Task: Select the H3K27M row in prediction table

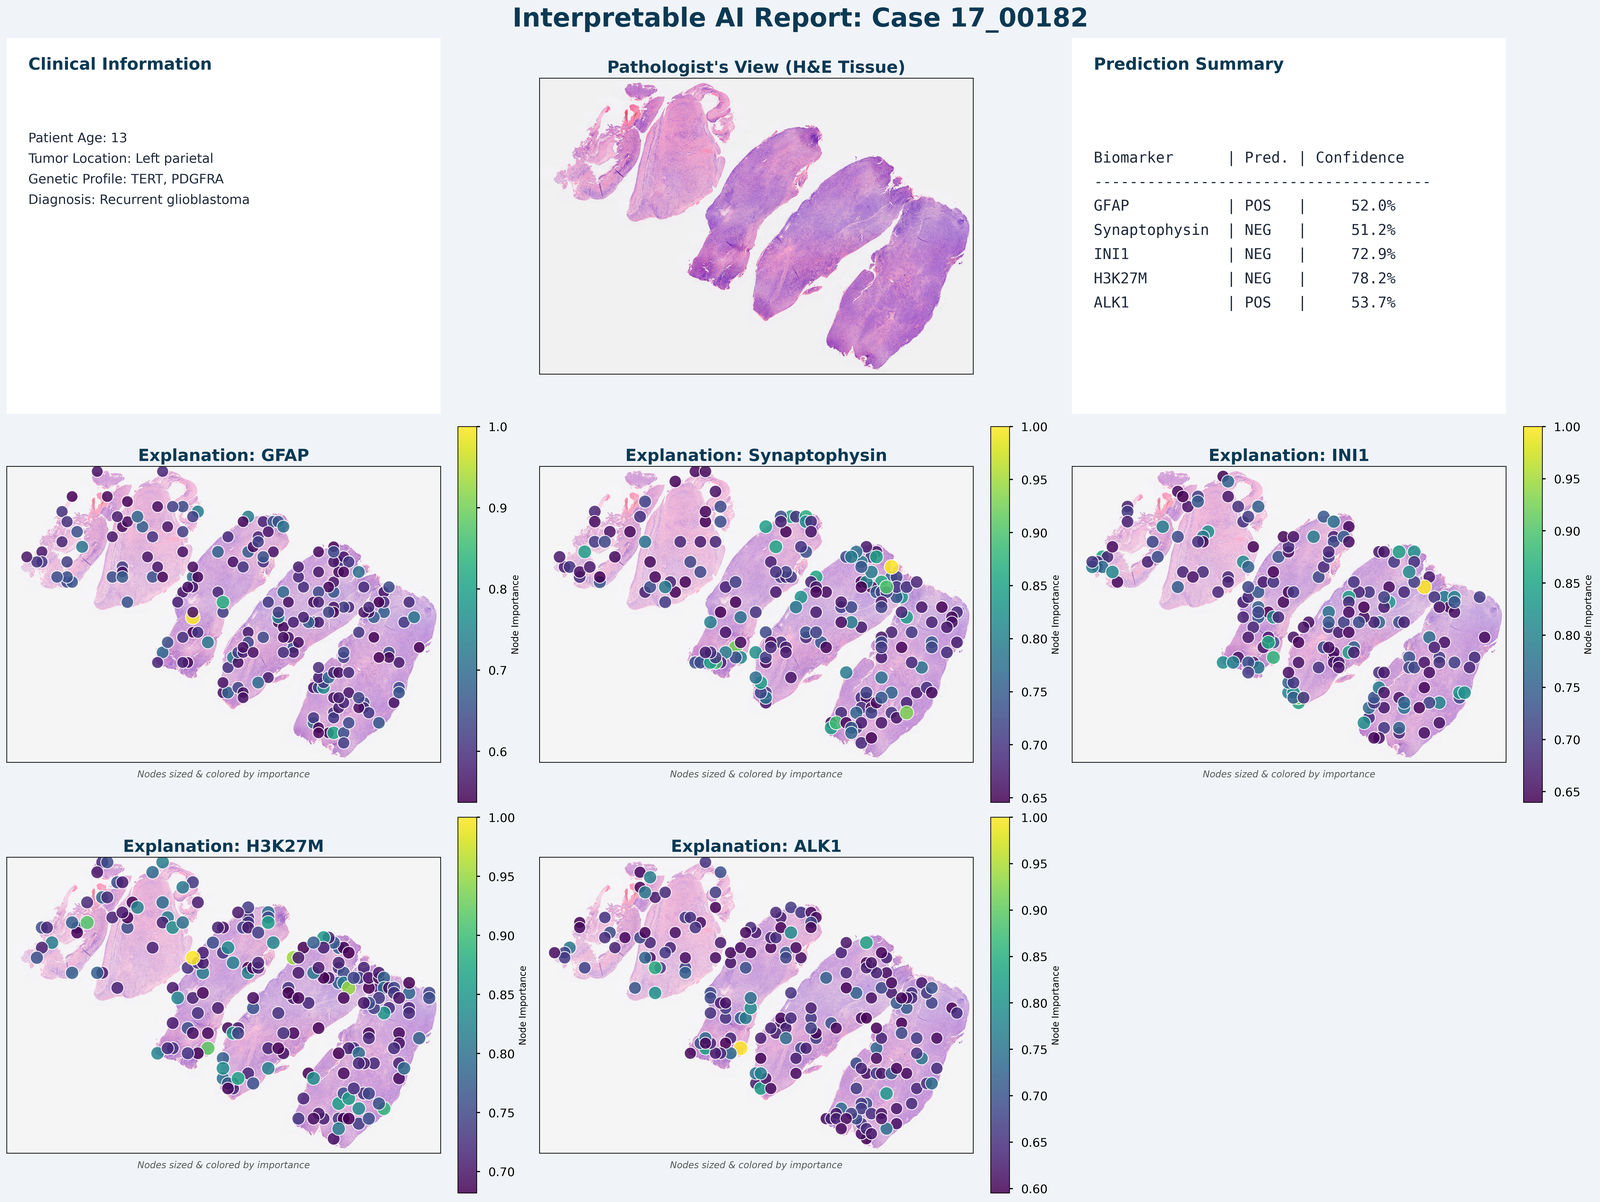Action: pos(1245,278)
